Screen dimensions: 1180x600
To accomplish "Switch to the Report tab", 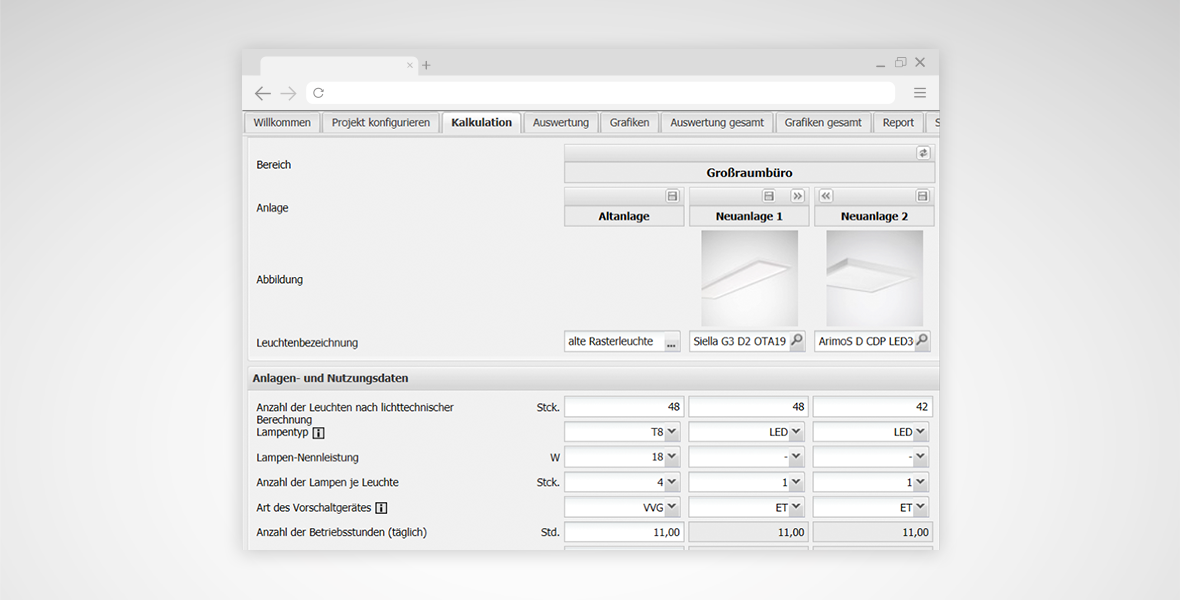I will coord(898,123).
